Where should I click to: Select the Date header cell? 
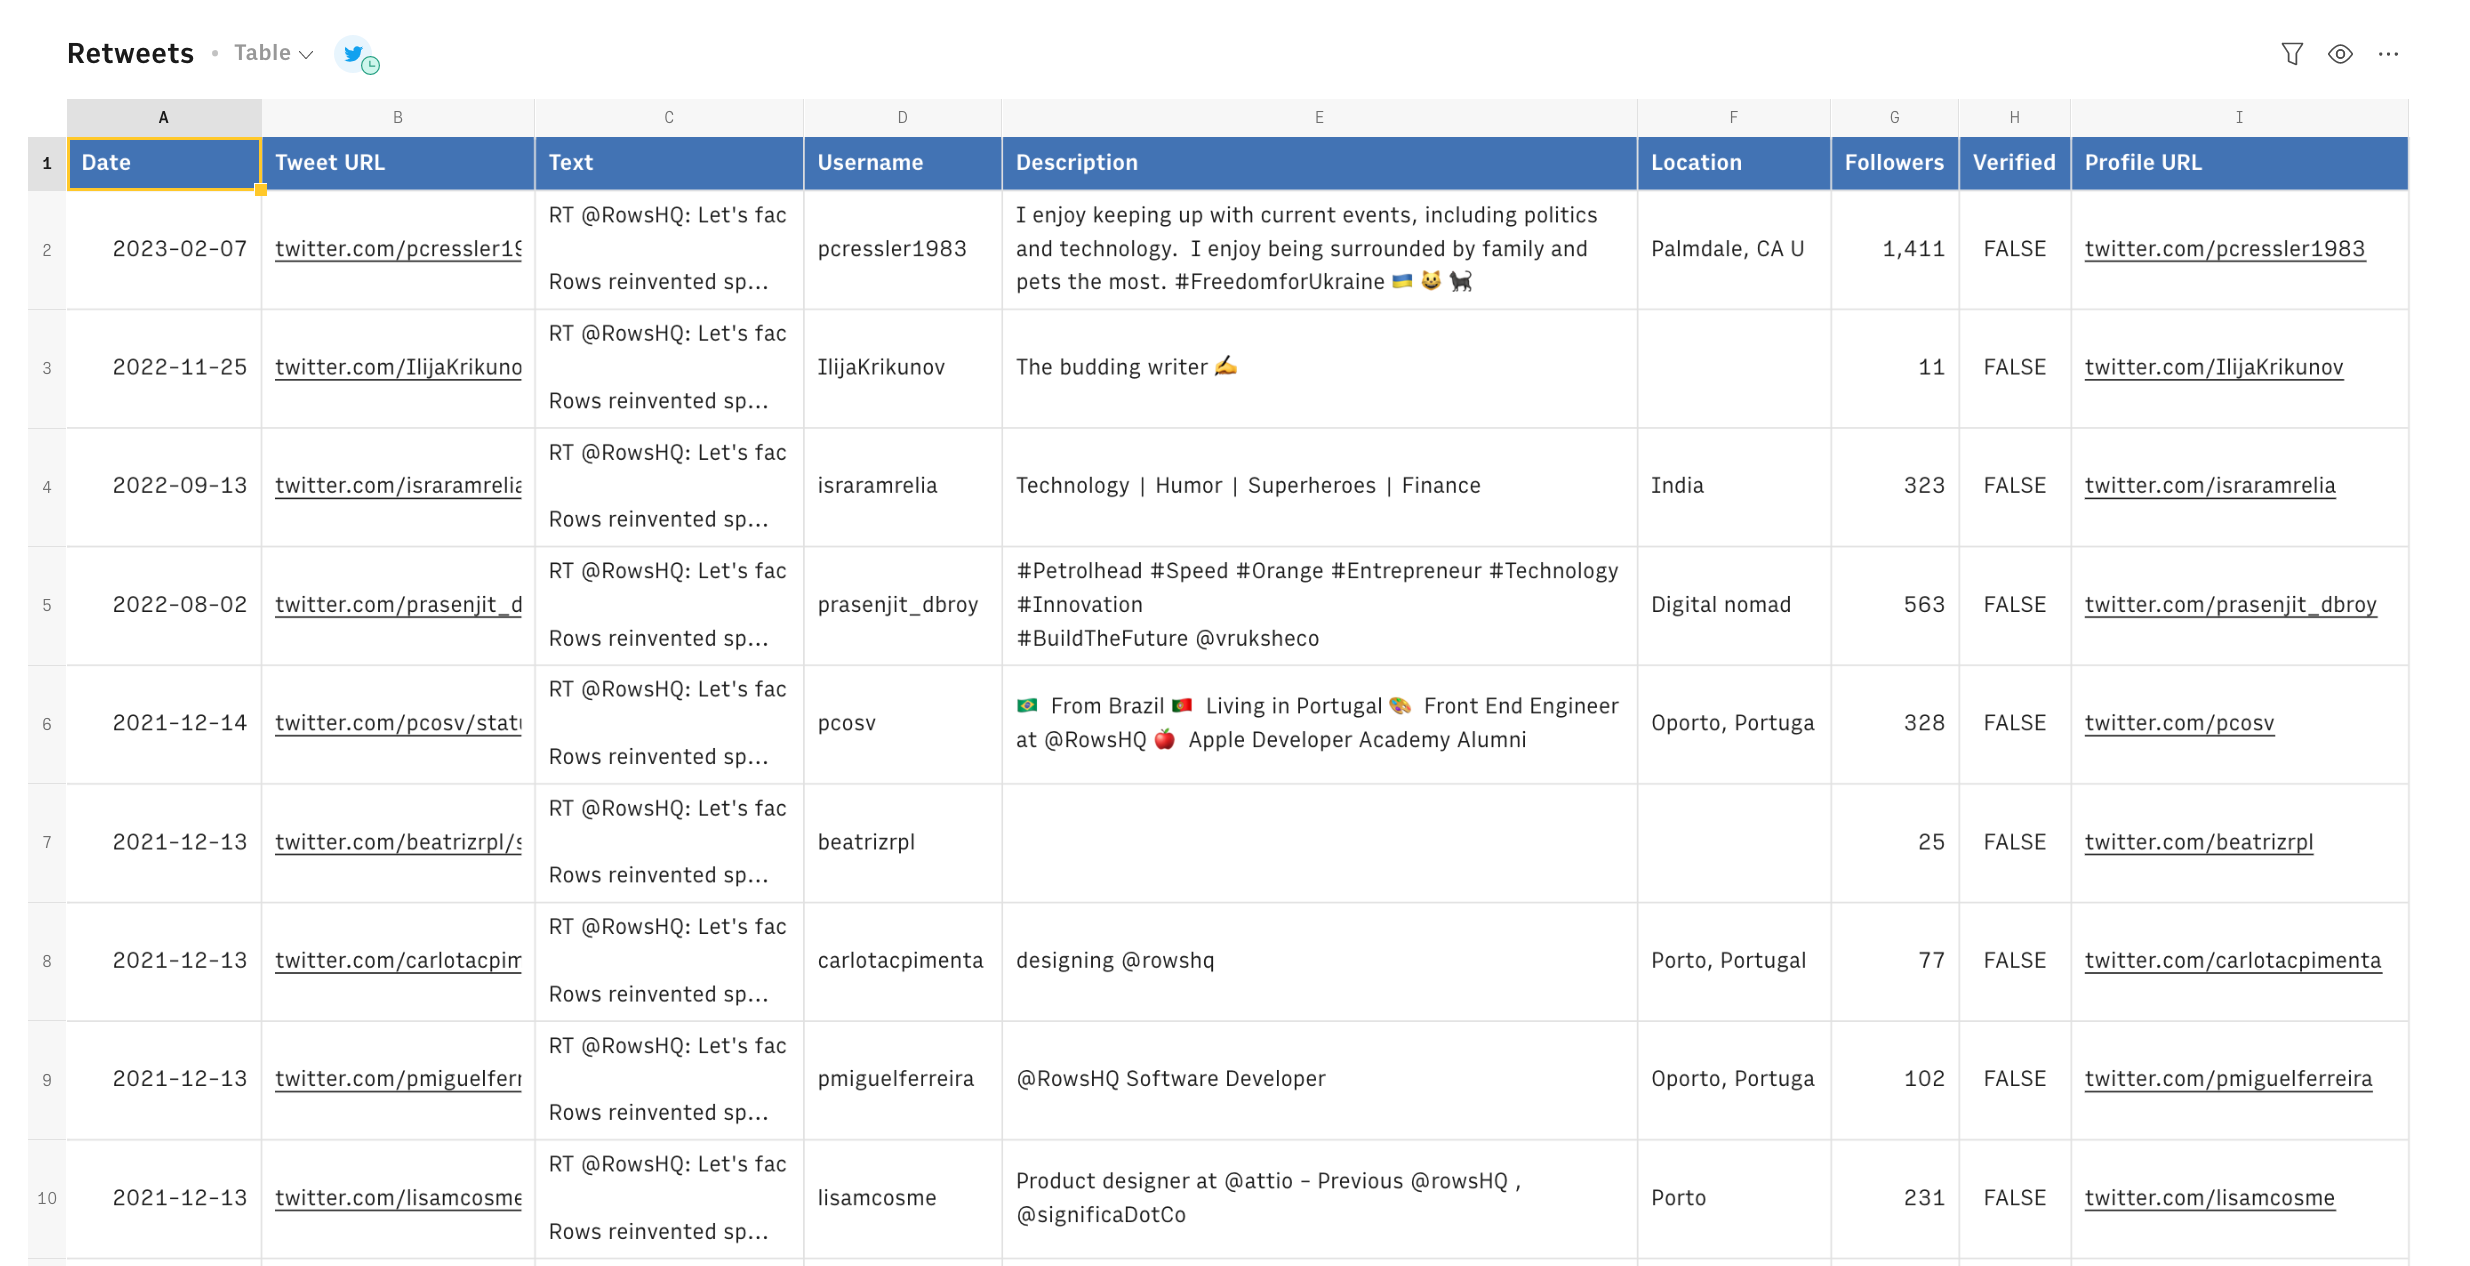164,163
